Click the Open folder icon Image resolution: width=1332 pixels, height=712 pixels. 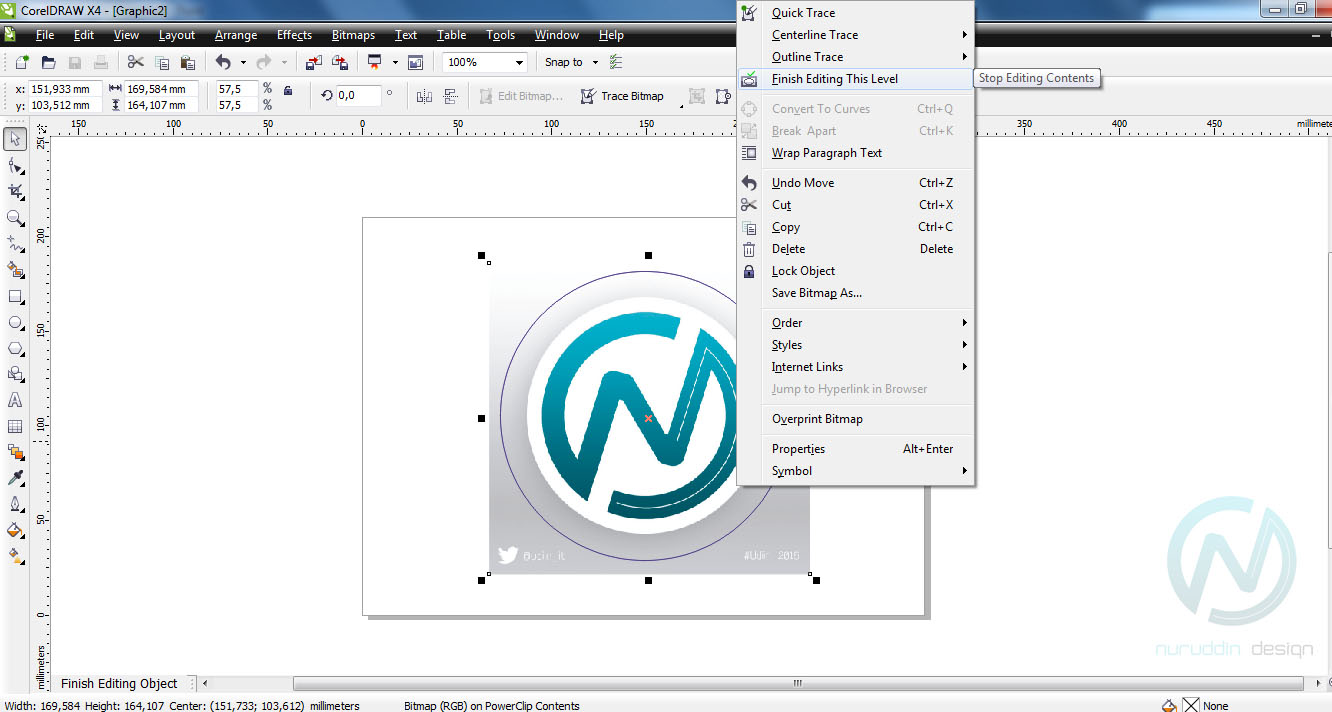point(48,62)
